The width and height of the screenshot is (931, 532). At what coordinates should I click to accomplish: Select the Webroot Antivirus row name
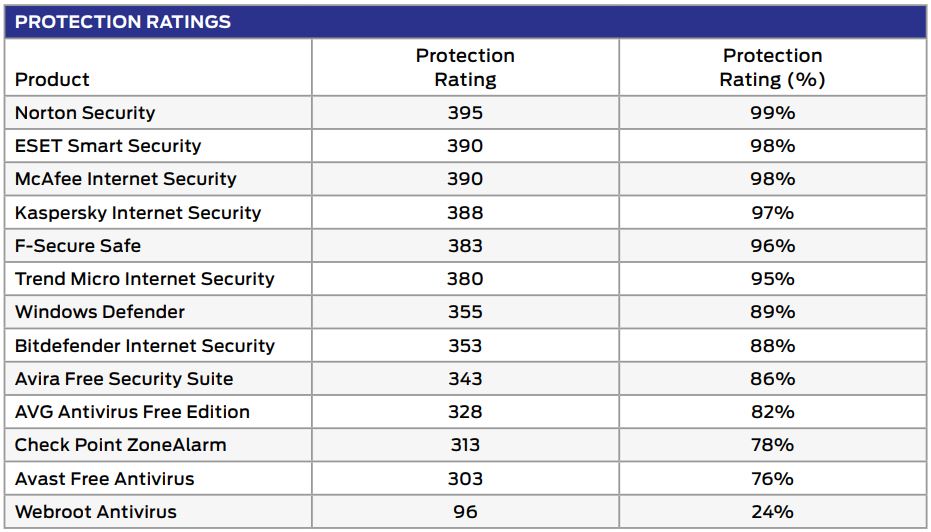[96, 512]
